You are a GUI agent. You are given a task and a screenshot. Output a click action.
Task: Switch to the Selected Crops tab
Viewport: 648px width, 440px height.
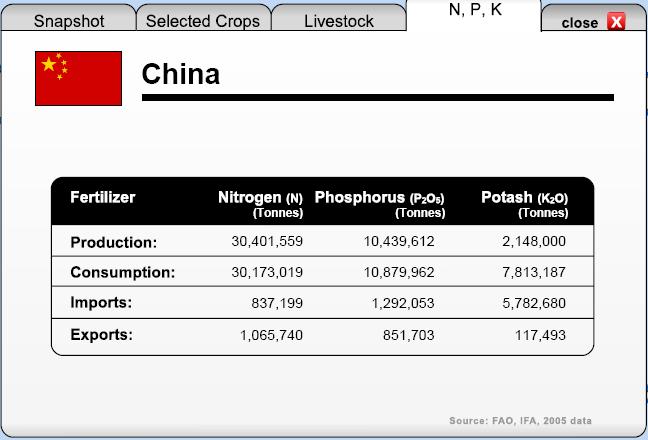(203, 18)
